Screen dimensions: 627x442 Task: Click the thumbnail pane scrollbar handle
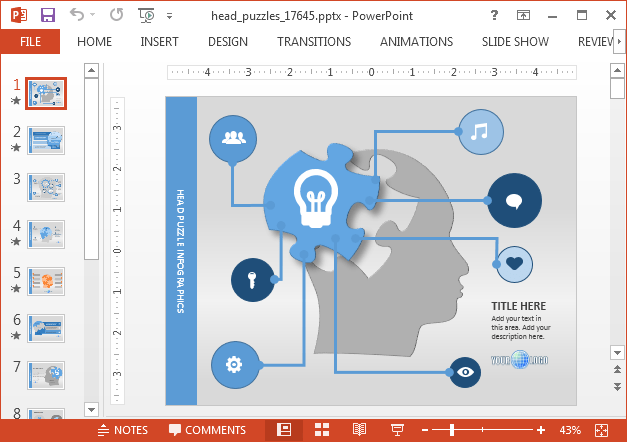(x=92, y=169)
